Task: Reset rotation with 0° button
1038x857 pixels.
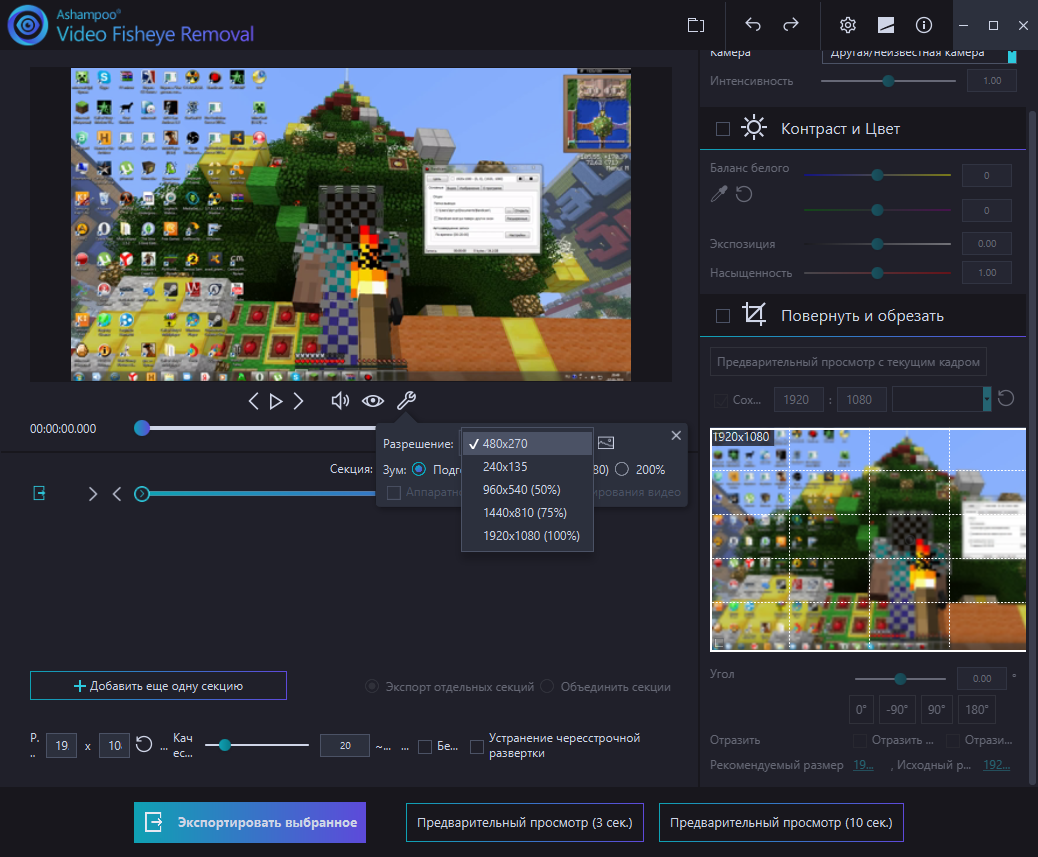Action: (861, 709)
